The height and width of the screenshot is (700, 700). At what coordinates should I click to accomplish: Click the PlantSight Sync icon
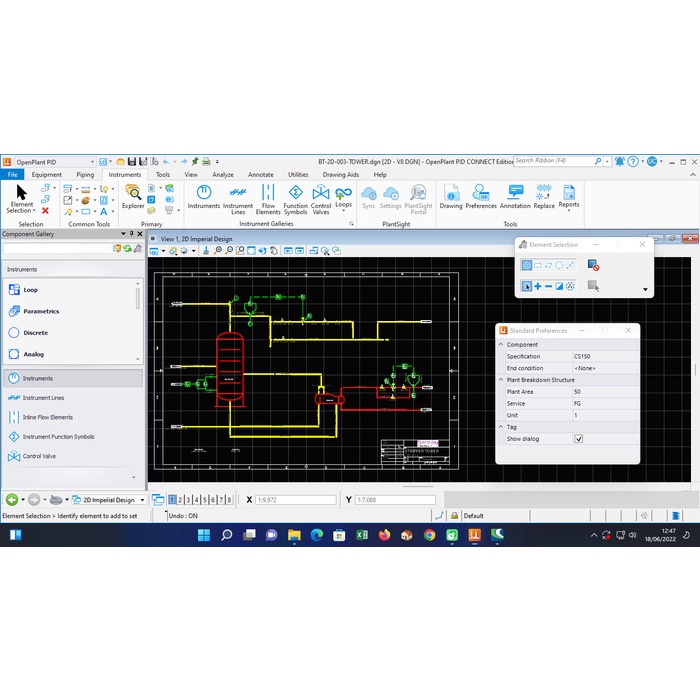[x=369, y=197]
